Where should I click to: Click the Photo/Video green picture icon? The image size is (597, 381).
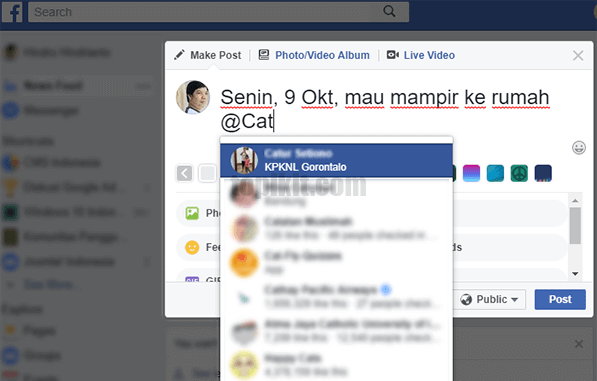(x=192, y=213)
